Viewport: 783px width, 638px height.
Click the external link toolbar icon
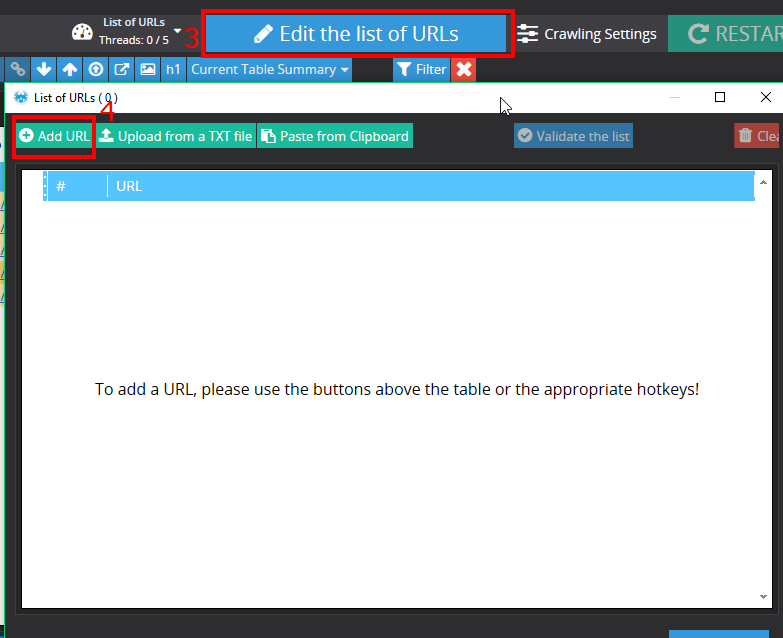click(122, 69)
